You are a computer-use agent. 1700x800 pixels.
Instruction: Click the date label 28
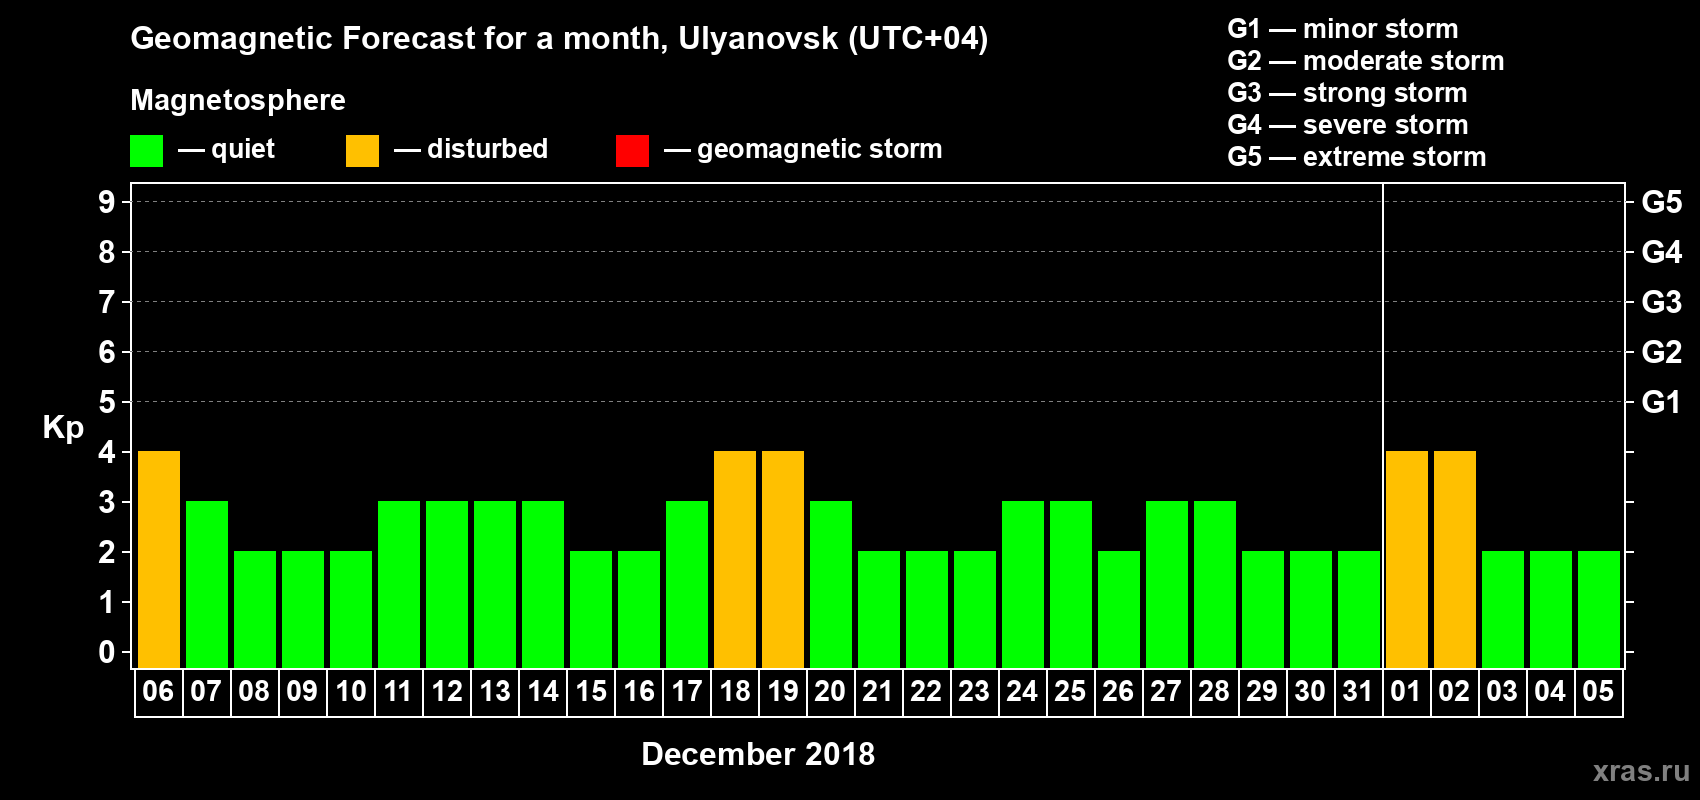coord(1214,691)
